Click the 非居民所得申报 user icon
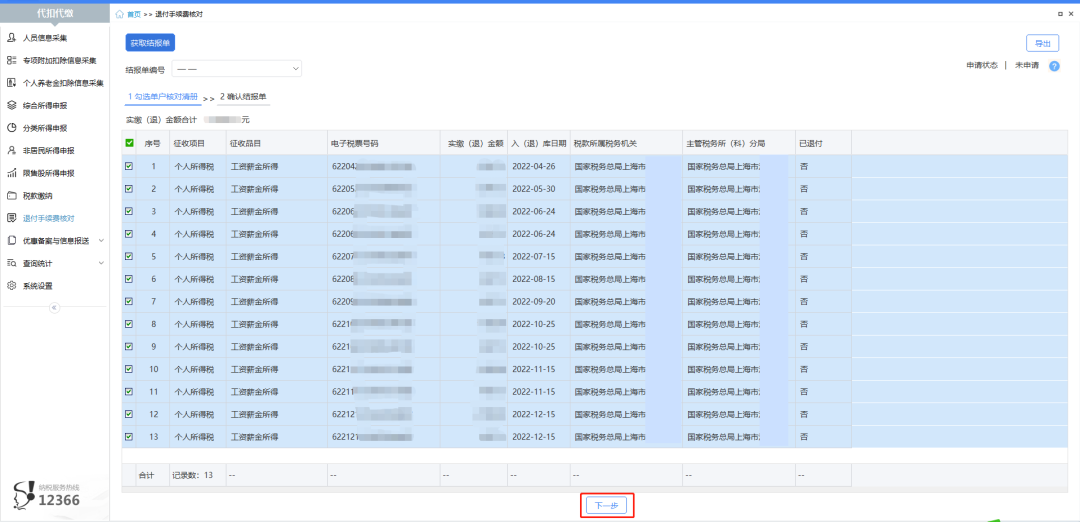This screenshot has width=1080, height=522. 11,151
